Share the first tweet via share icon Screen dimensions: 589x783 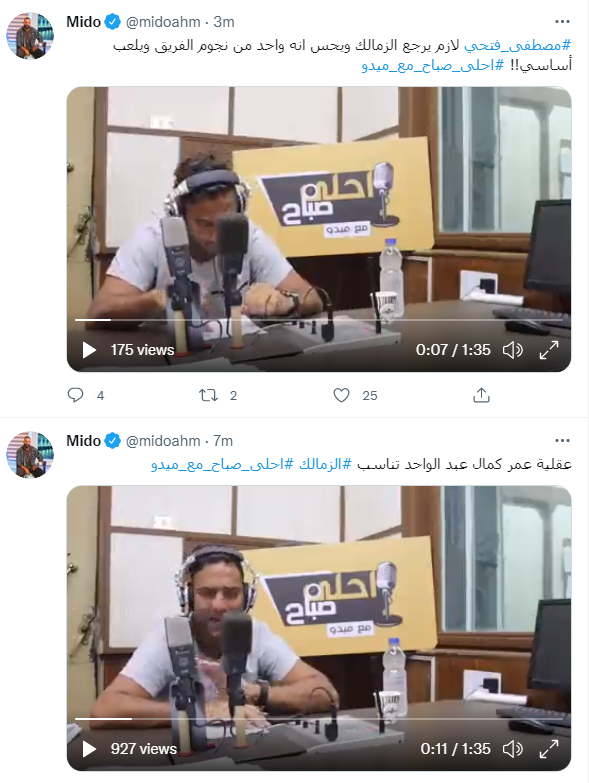[x=481, y=395]
